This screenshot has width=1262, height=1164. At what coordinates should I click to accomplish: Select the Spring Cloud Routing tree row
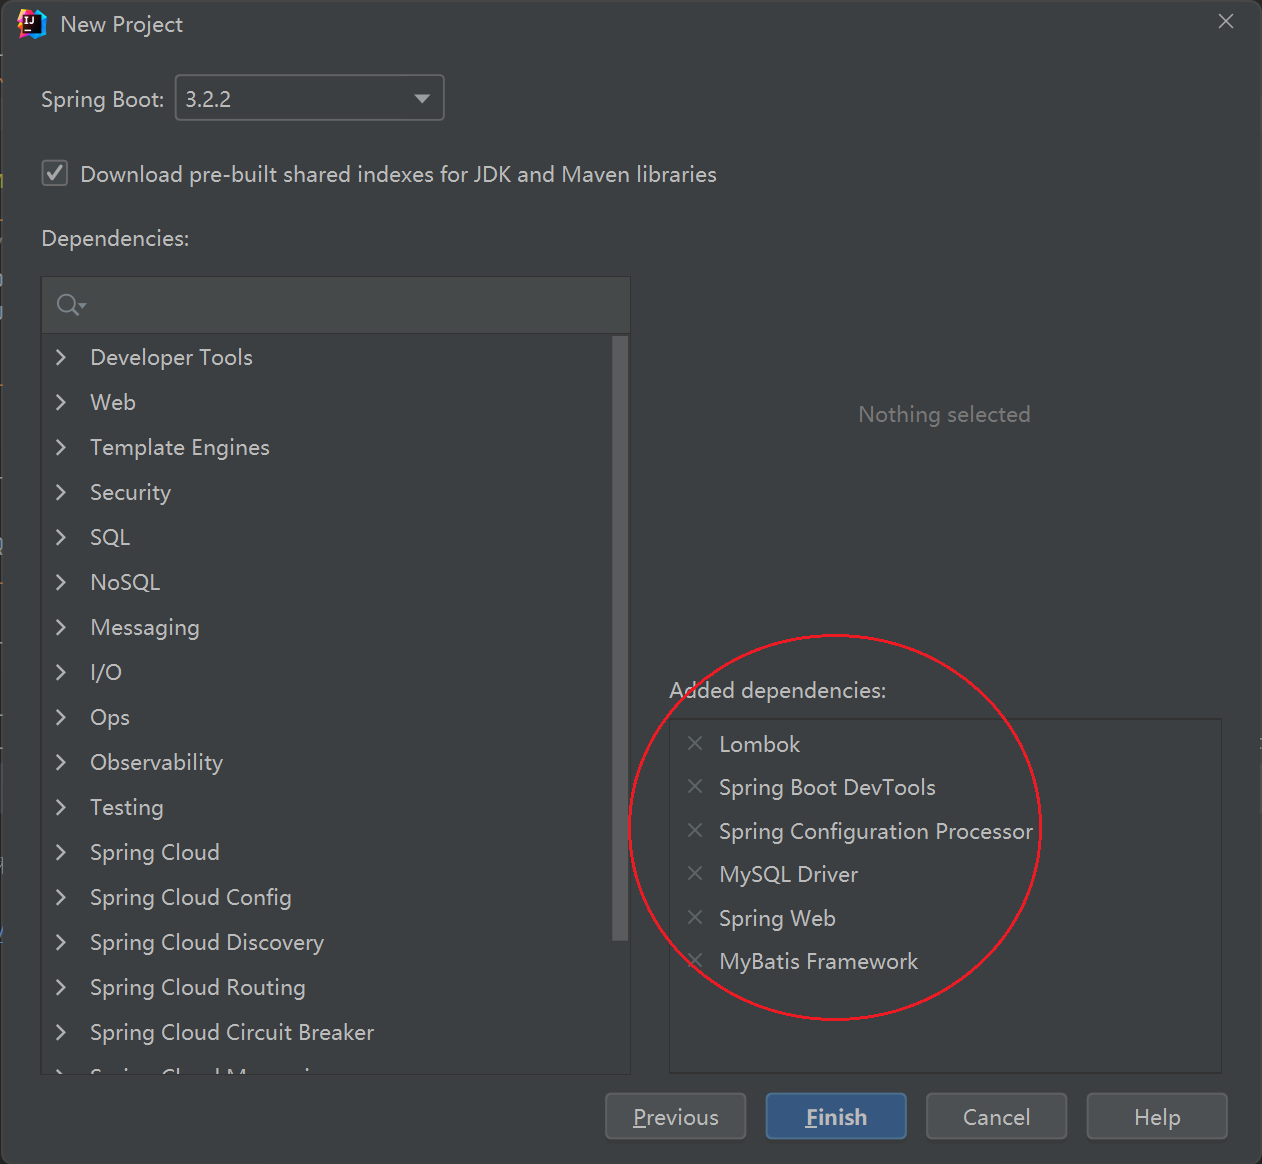(327, 987)
